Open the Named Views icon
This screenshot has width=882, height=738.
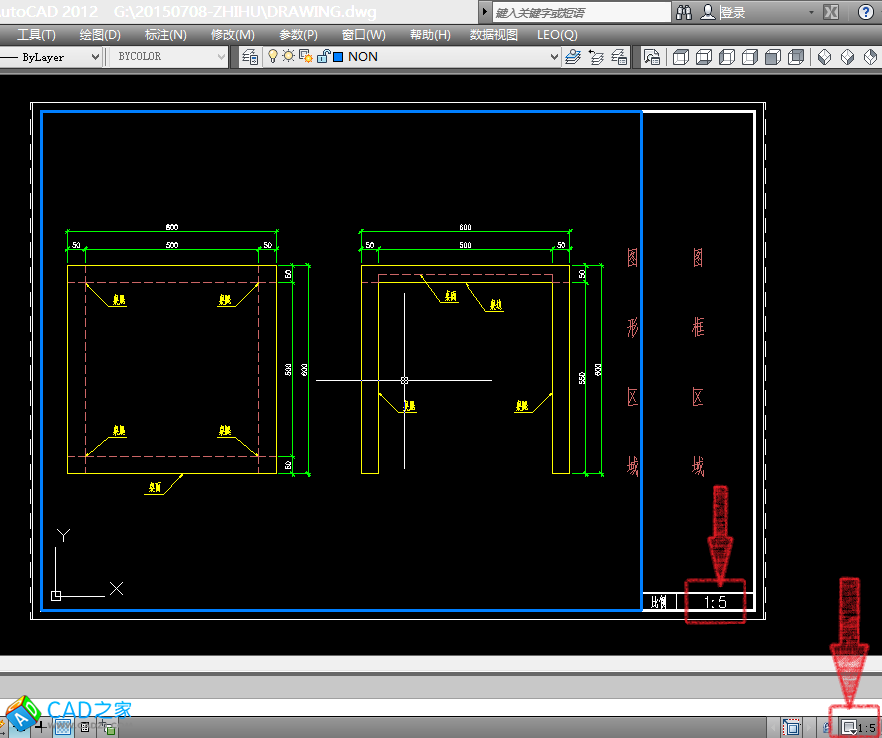(652, 57)
